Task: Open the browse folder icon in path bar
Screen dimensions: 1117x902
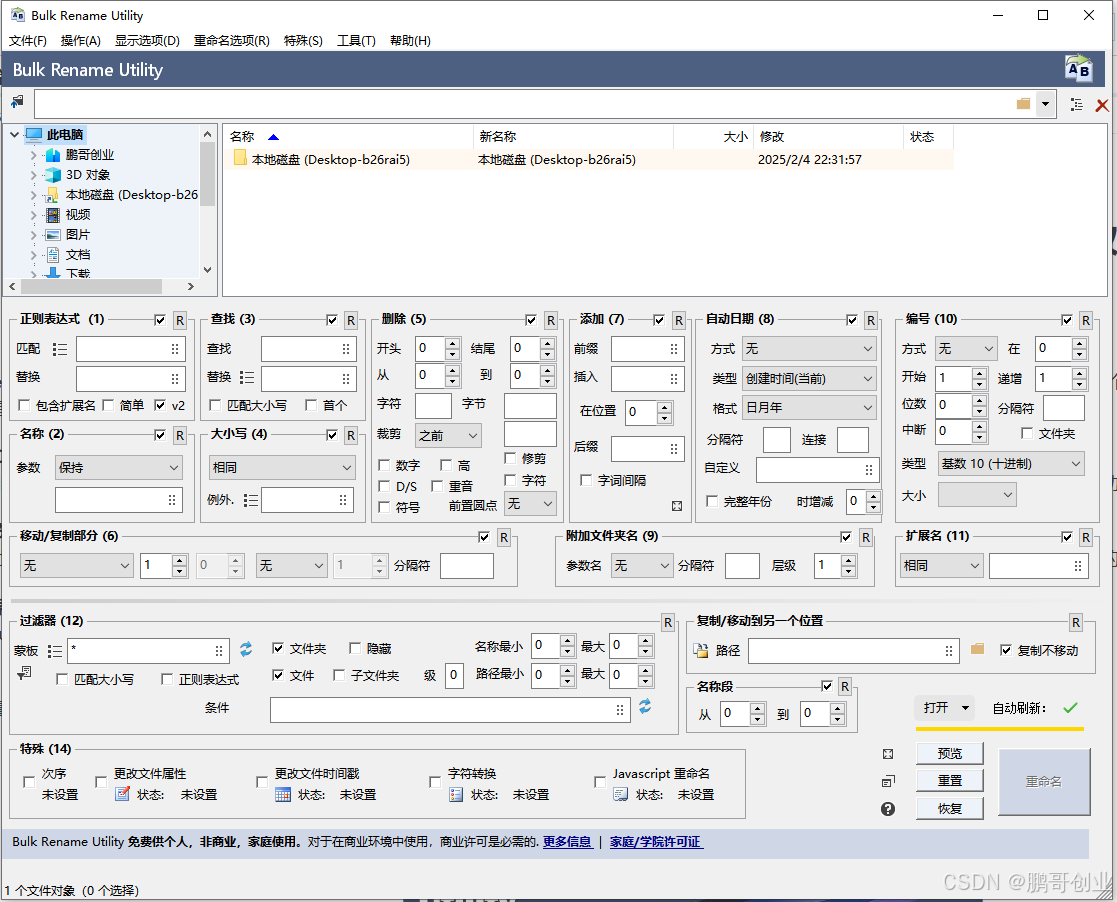Action: [1024, 104]
